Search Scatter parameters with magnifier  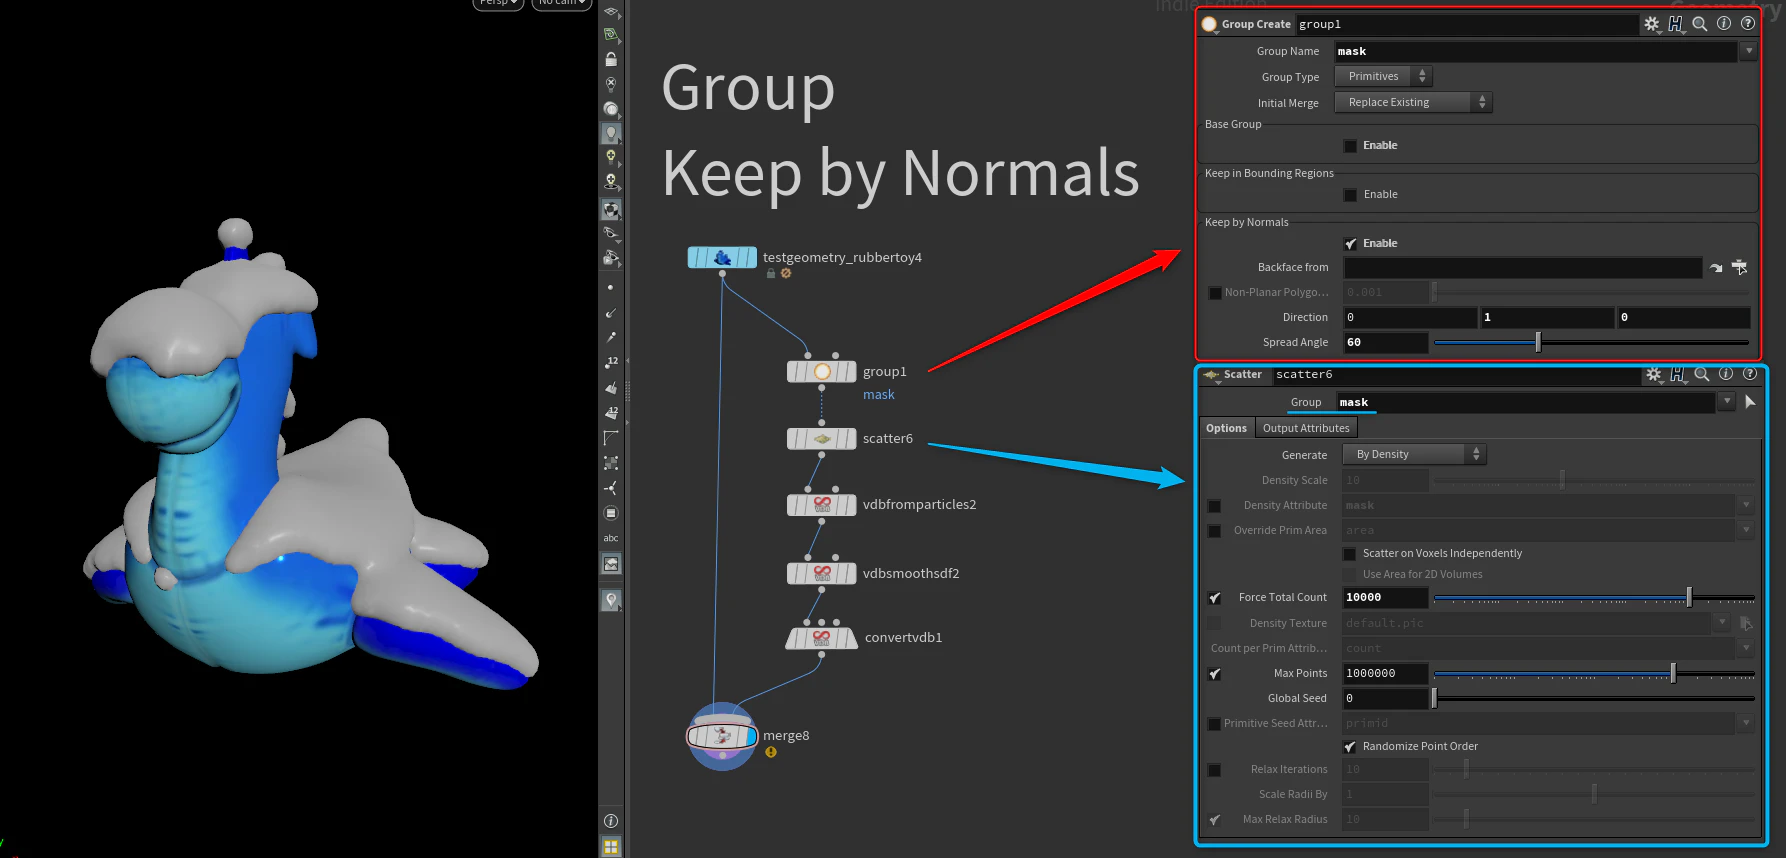click(x=1702, y=374)
